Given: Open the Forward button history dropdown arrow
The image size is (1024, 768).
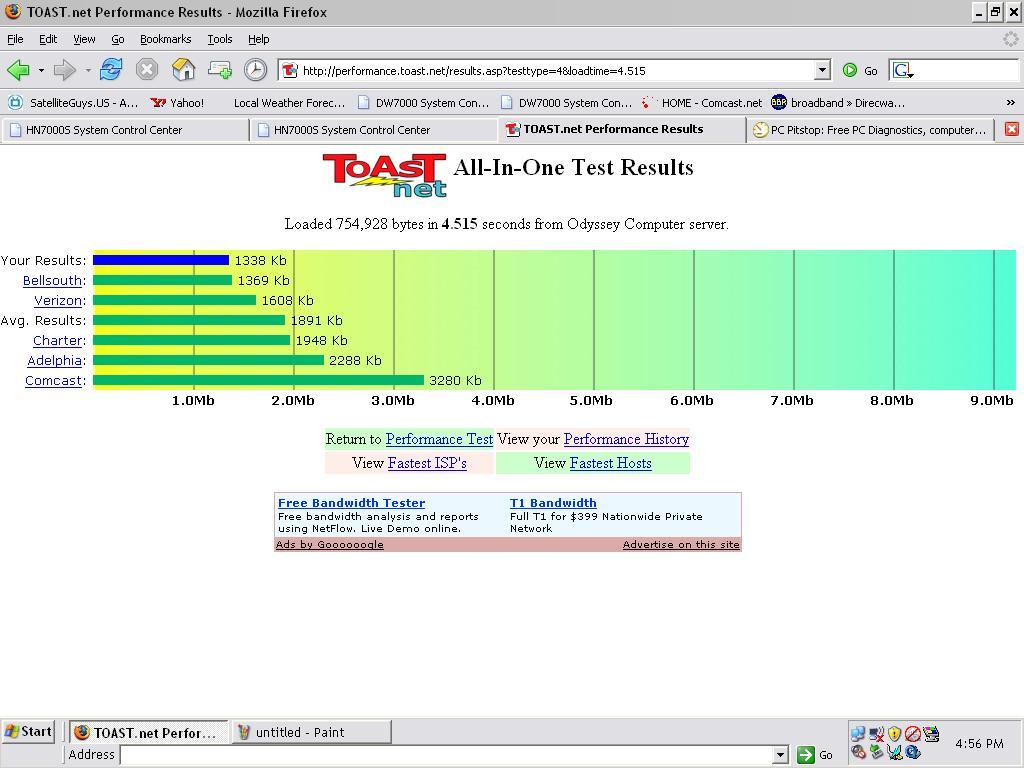Looking at the screenshot, I should 88,71.
